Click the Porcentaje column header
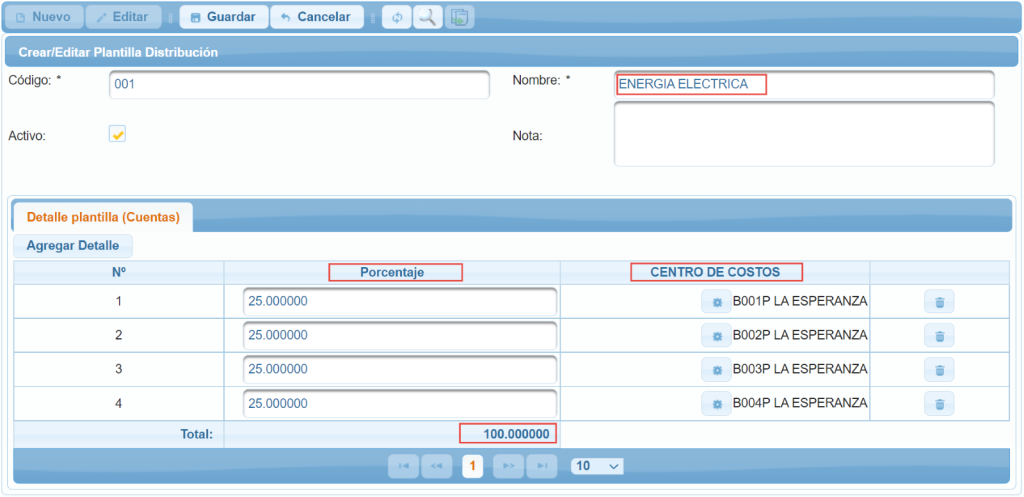Viewport: 1024px width, 497px height. [392, 272]
